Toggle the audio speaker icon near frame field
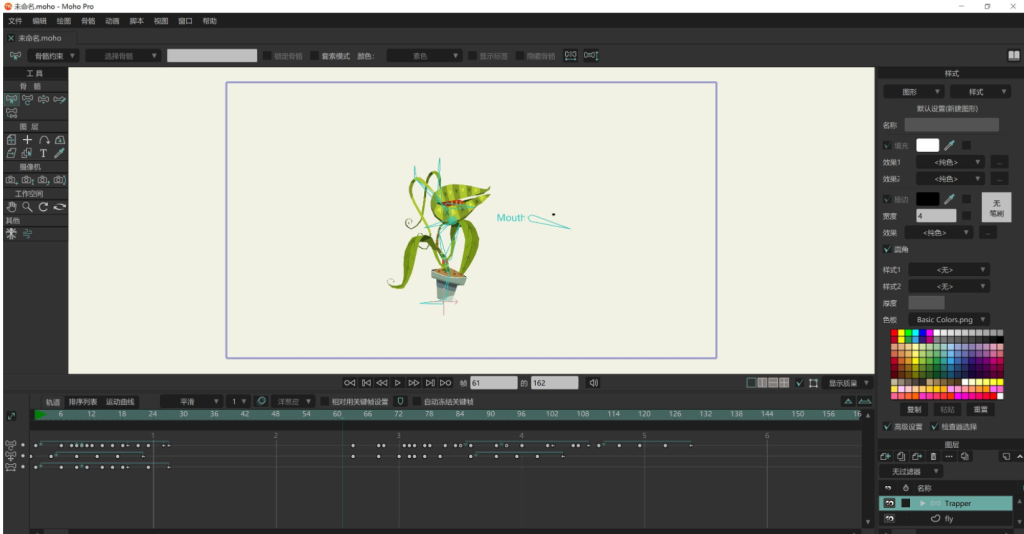Viewport: 1024px width, 534px height. [594, 383]
